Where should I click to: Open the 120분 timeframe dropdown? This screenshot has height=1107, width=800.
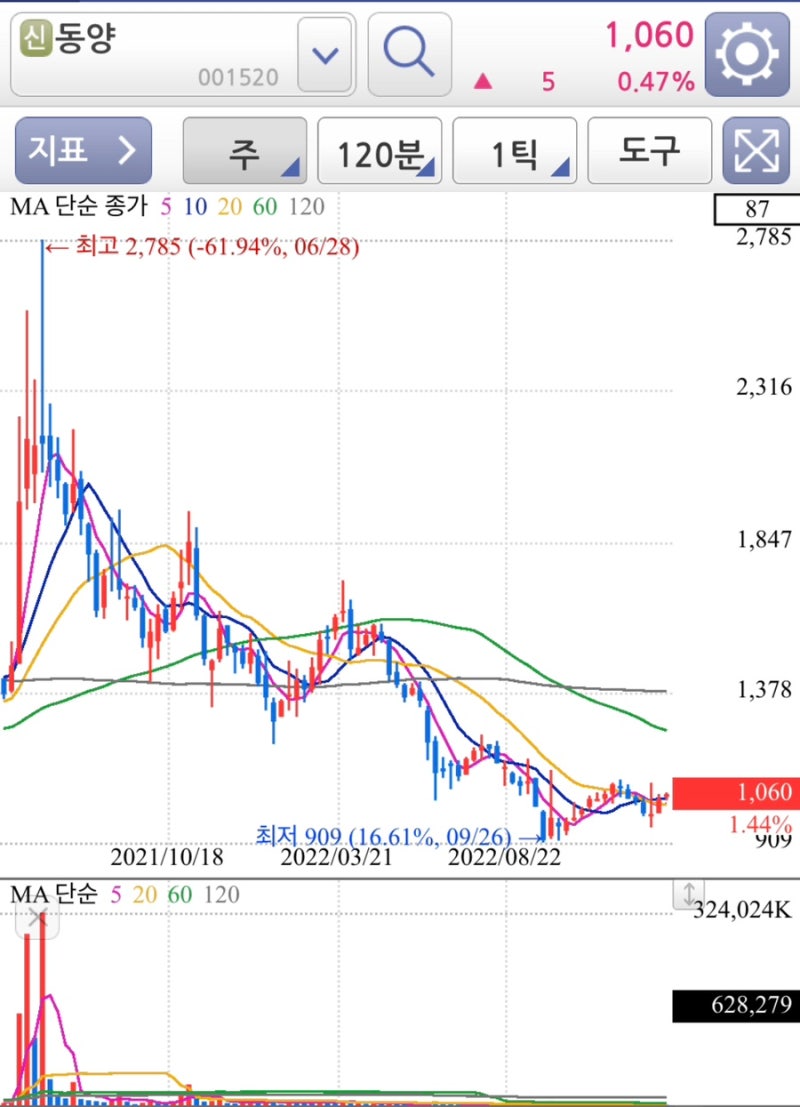coord(380,150)
